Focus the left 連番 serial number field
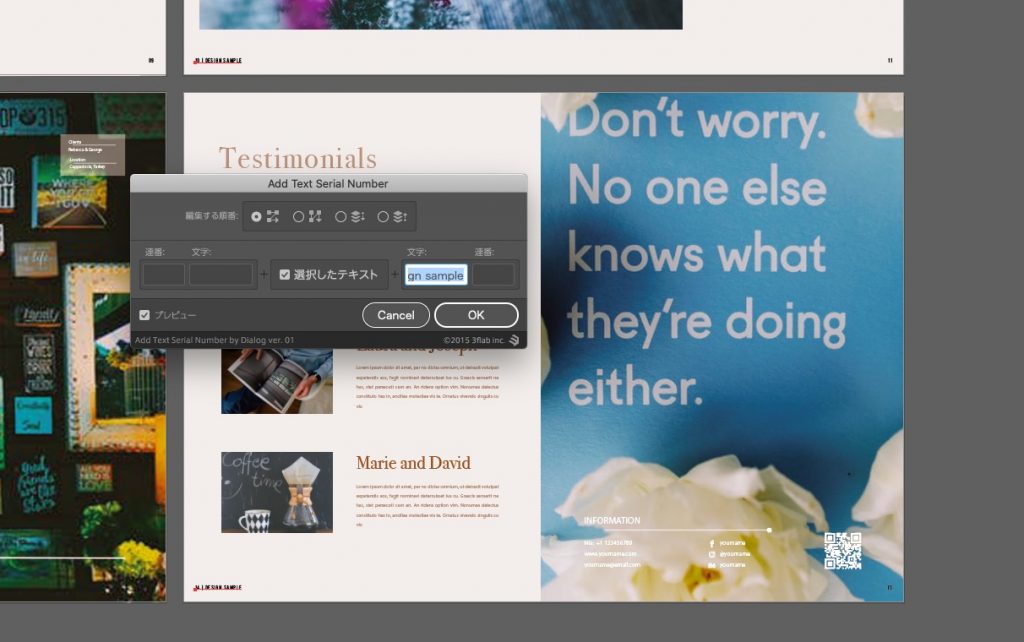The height and width of the screenshot is (642, 1024). pos(163,274)
